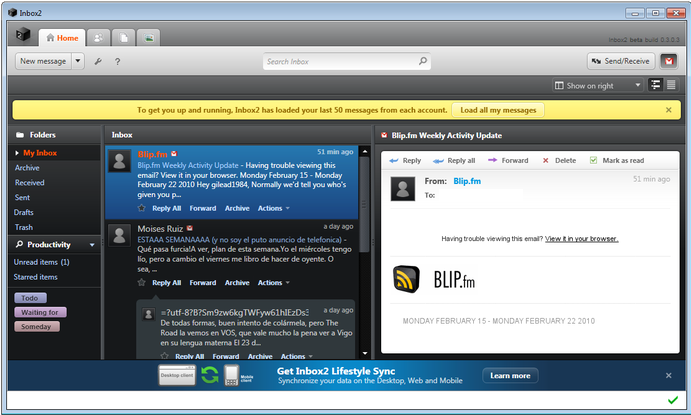The width and height of the screenshot is (691, 415).
Task: Click Gmail icon next to Blip.fm sender
Action: pyautogui.click(x=174, y=154)
